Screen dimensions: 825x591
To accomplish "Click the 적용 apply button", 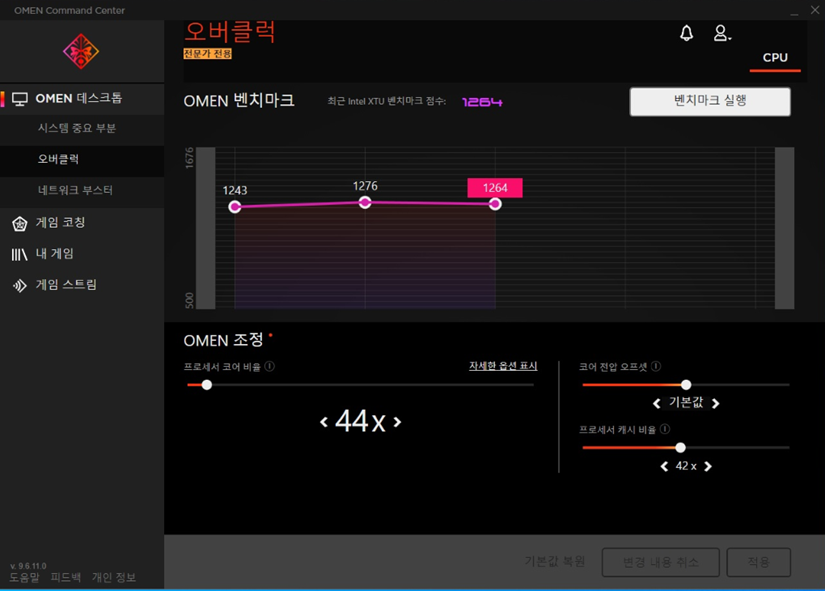I will click(758, 562).
